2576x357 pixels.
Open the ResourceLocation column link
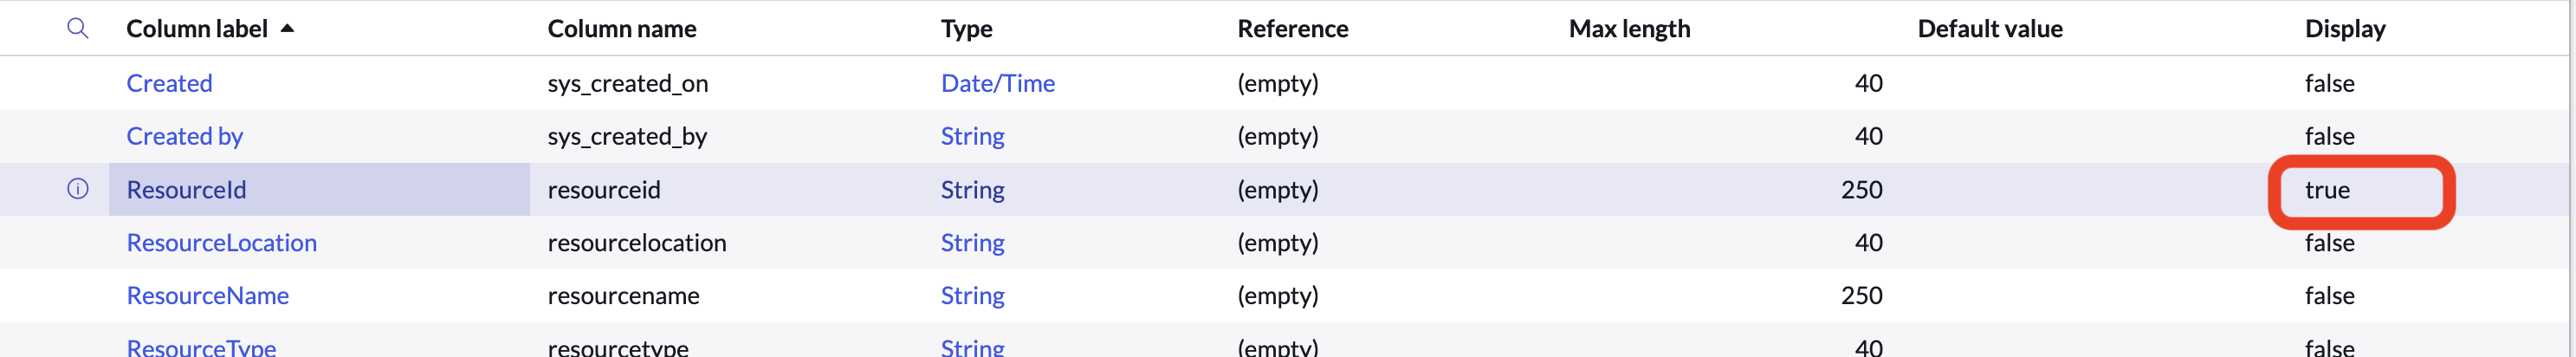[x=221, y=243]
